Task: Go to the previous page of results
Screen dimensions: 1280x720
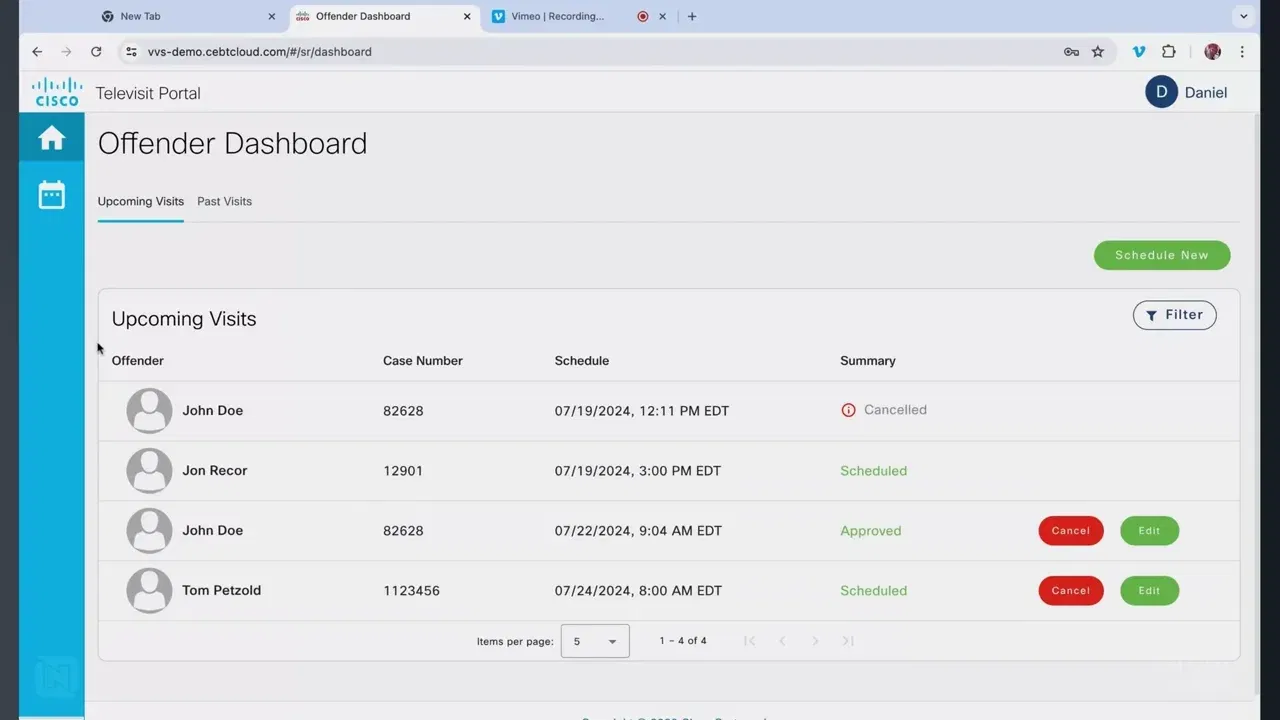Action: [782, 641]
